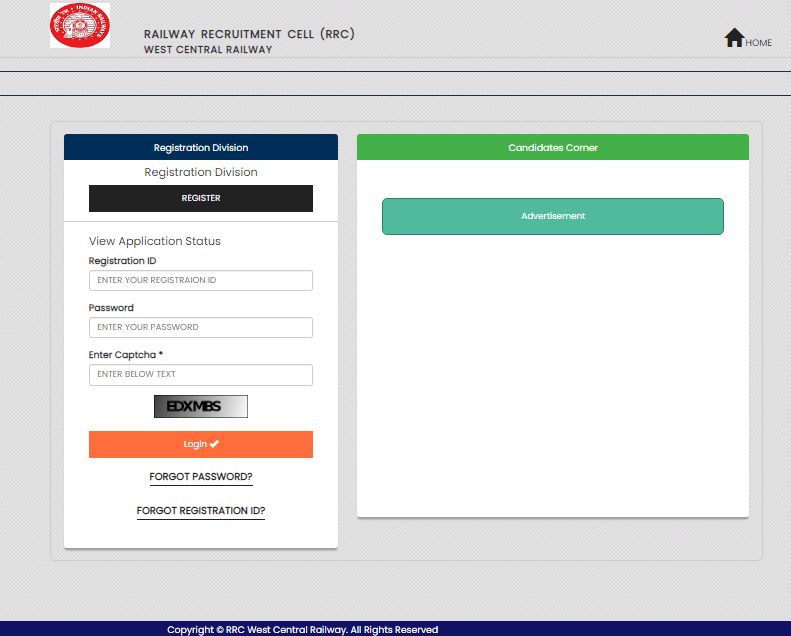Open the Advertisement button in Candidates Corner
The width and height of the screenshot is (791, 636).
(552, 216)
